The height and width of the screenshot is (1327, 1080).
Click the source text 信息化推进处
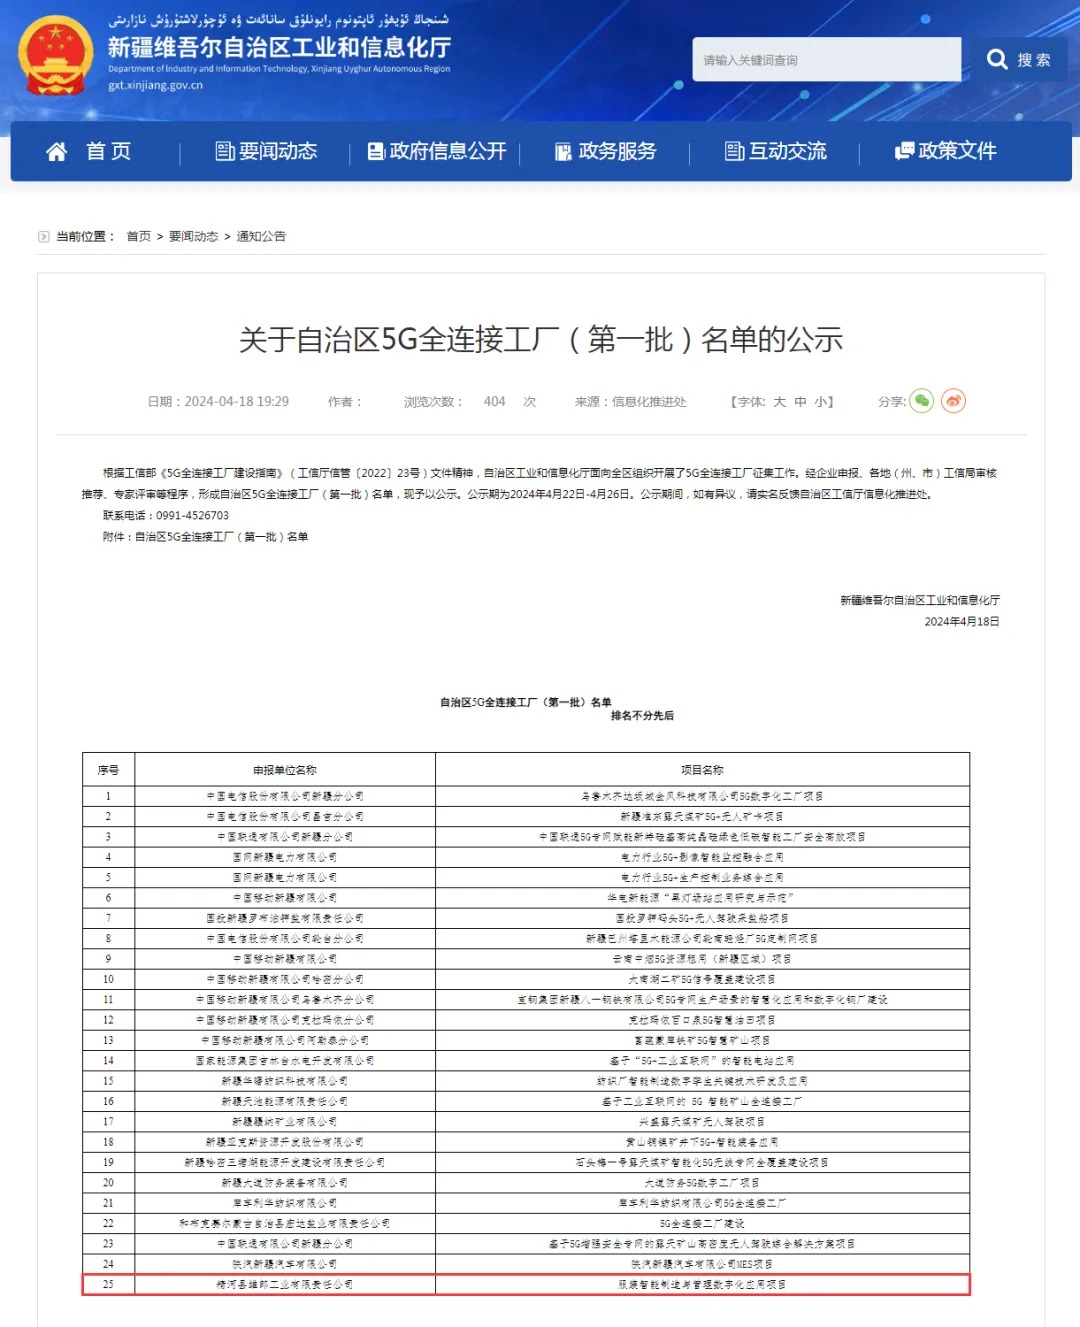[649, 402]
